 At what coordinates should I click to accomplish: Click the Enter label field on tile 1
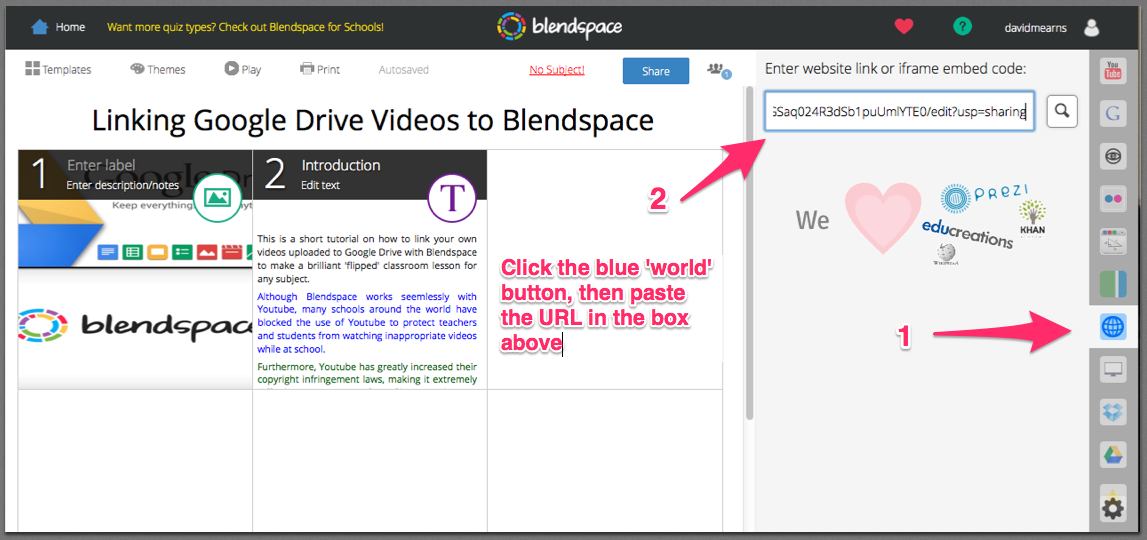click(101, 165)
